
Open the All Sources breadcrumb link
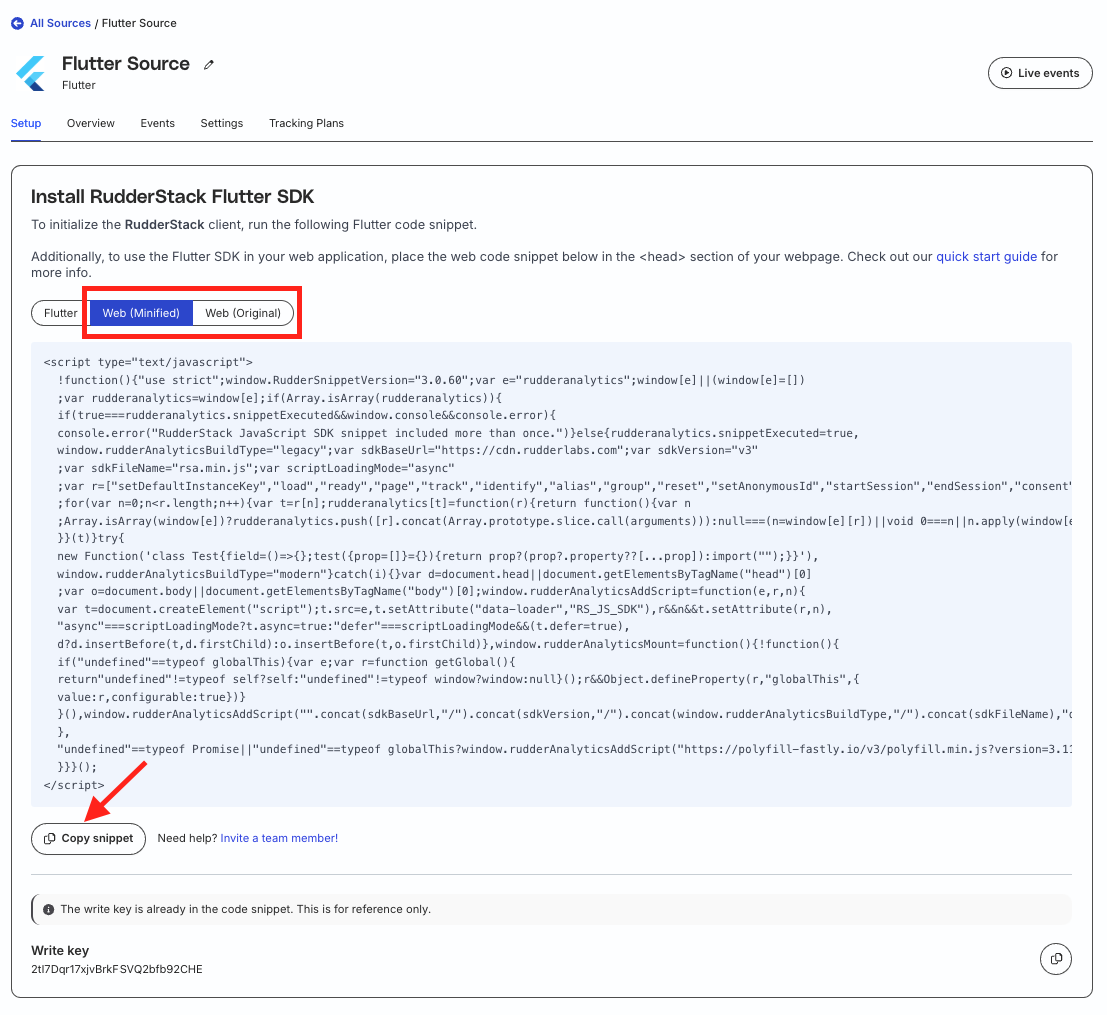tap(60, 23)
